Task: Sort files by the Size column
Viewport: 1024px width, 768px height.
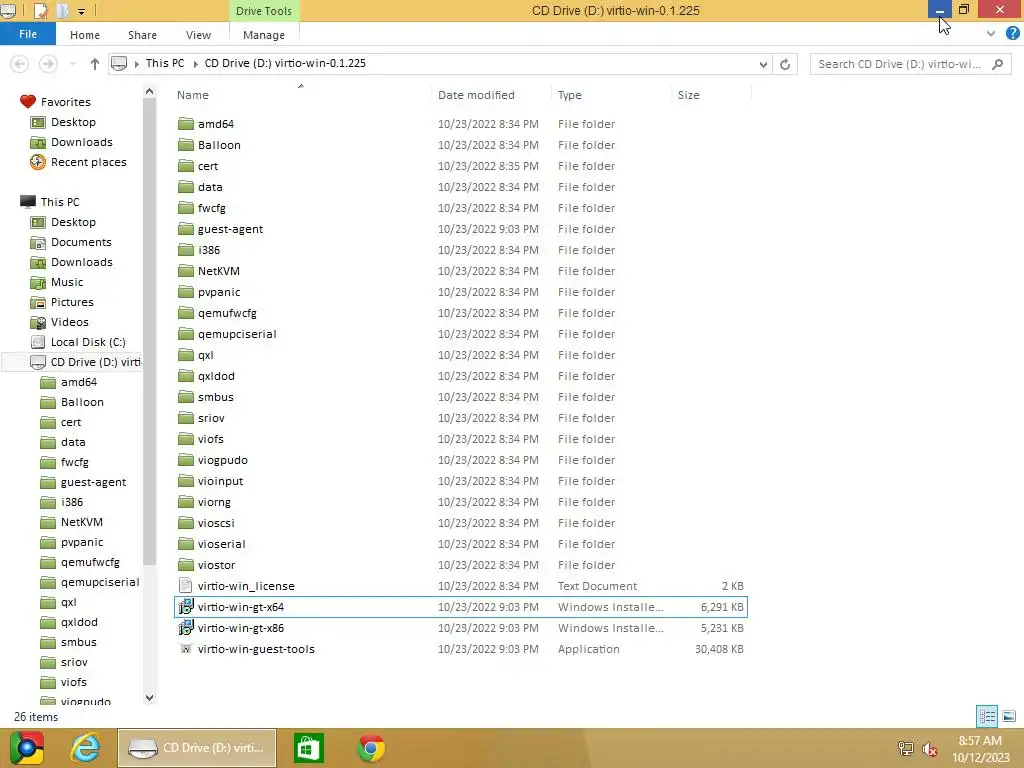Action: 688,95
